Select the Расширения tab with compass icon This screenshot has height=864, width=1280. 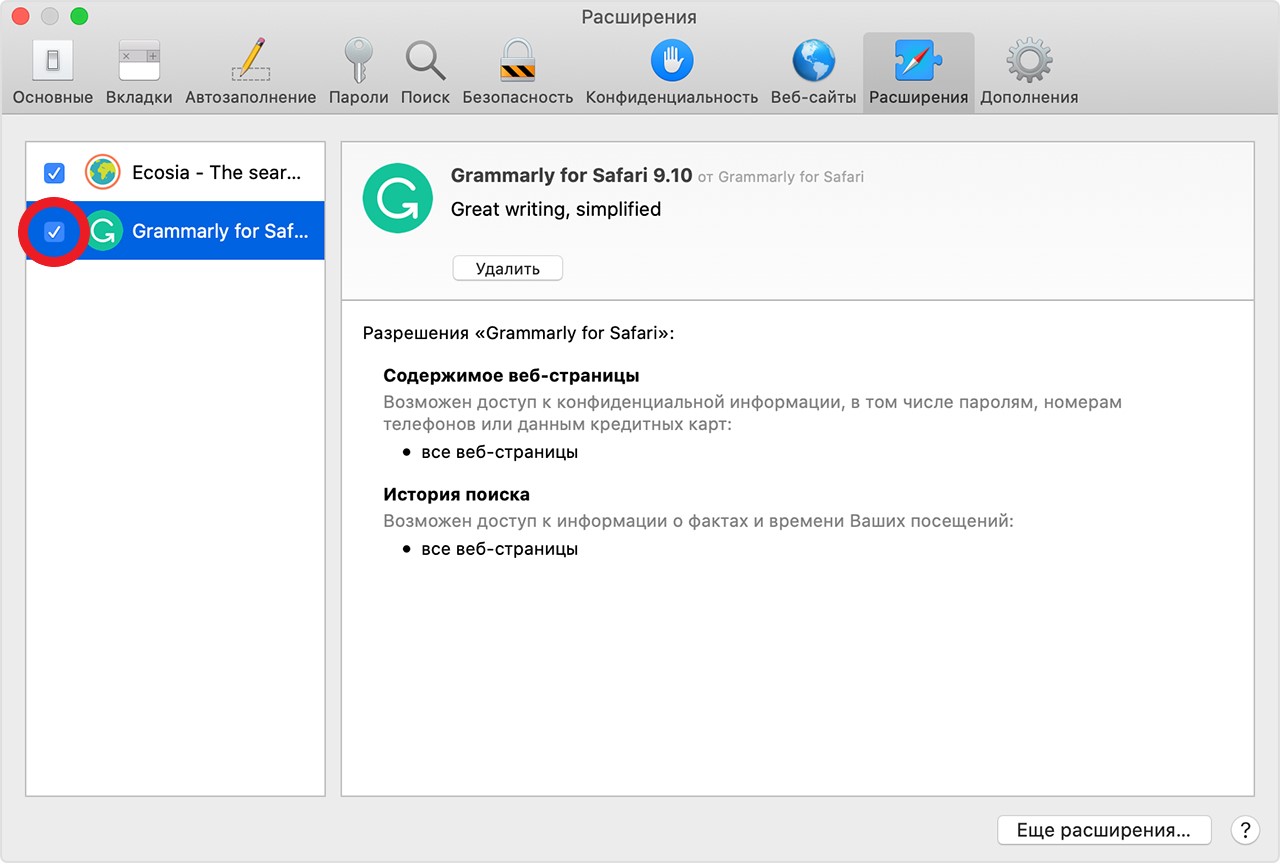(918, 71)
